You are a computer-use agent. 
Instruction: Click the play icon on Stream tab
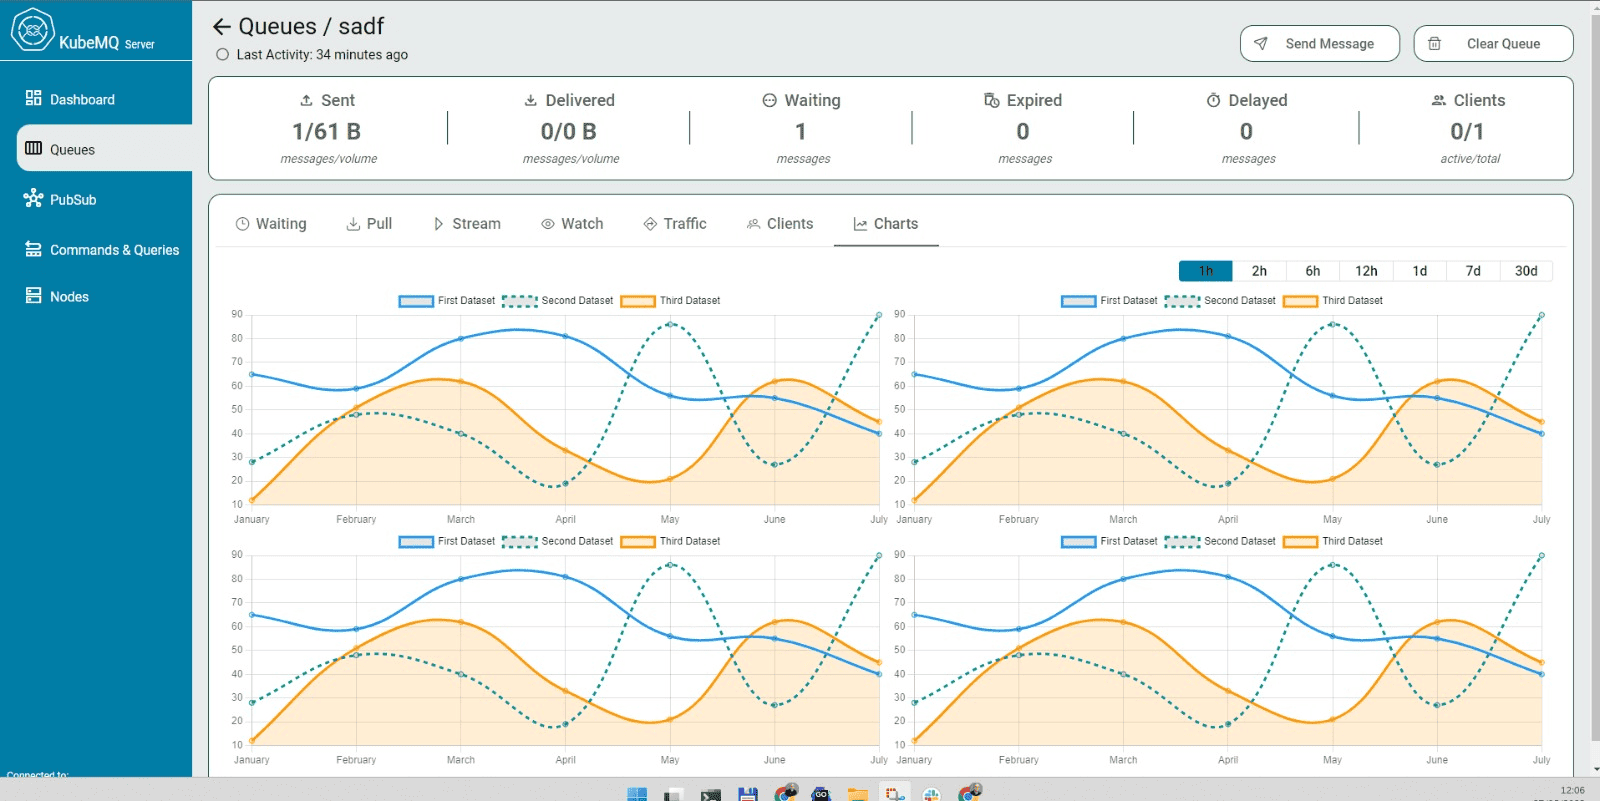point(438,224)
